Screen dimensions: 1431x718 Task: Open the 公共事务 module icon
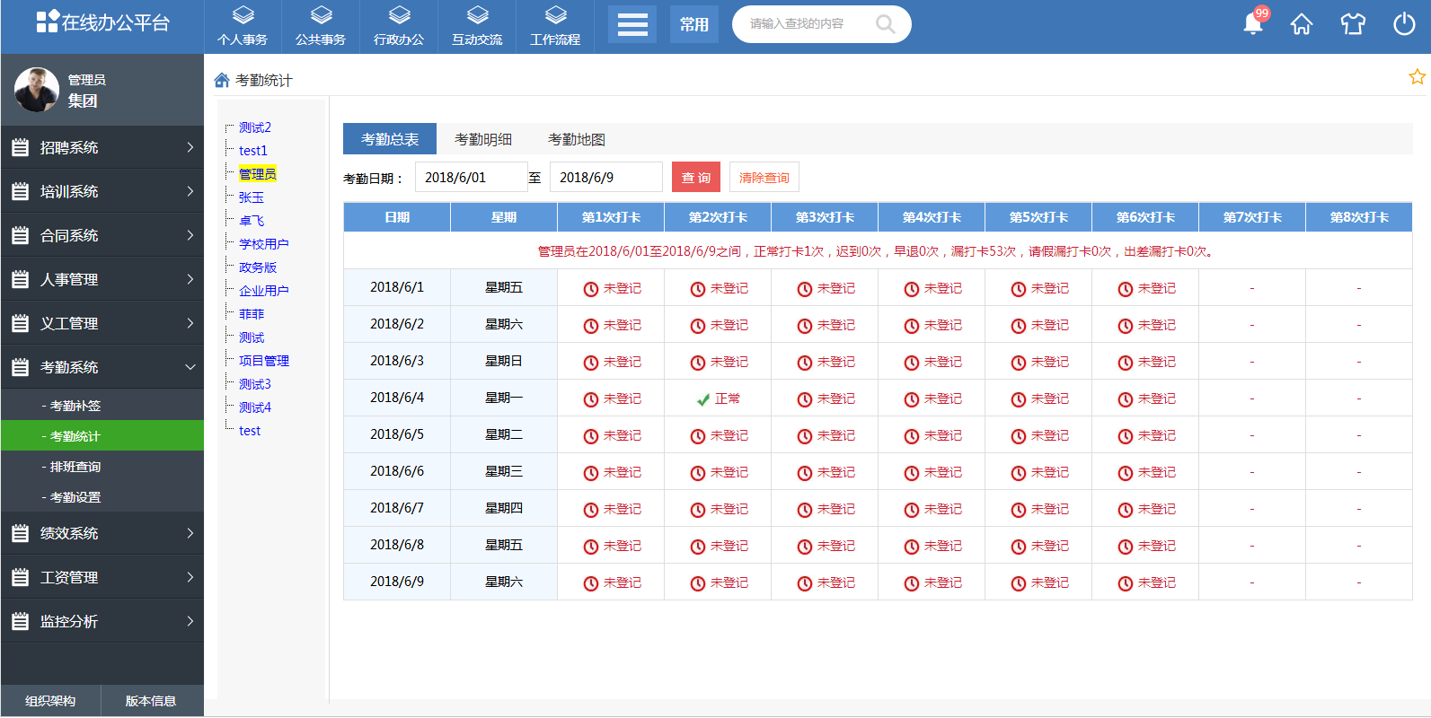[320, 25]
